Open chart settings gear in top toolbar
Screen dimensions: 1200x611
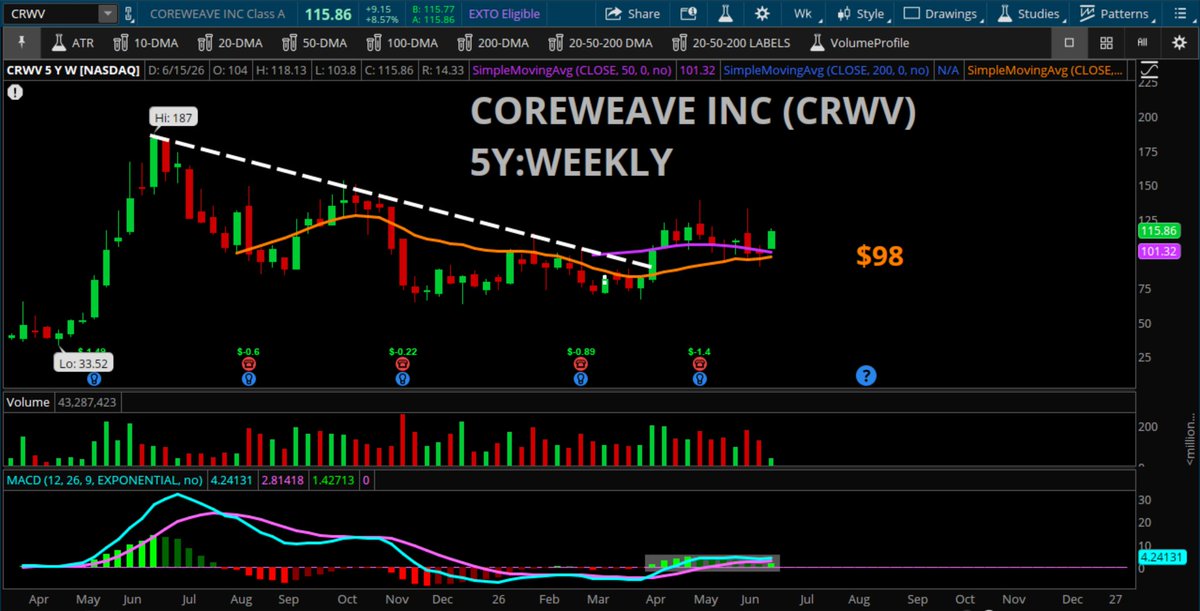(762, 14)
